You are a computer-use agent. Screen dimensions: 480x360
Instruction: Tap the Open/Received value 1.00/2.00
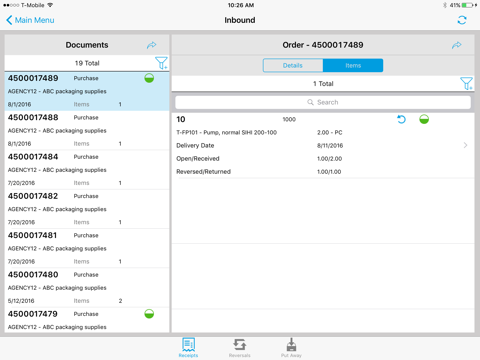click(329, 159)
